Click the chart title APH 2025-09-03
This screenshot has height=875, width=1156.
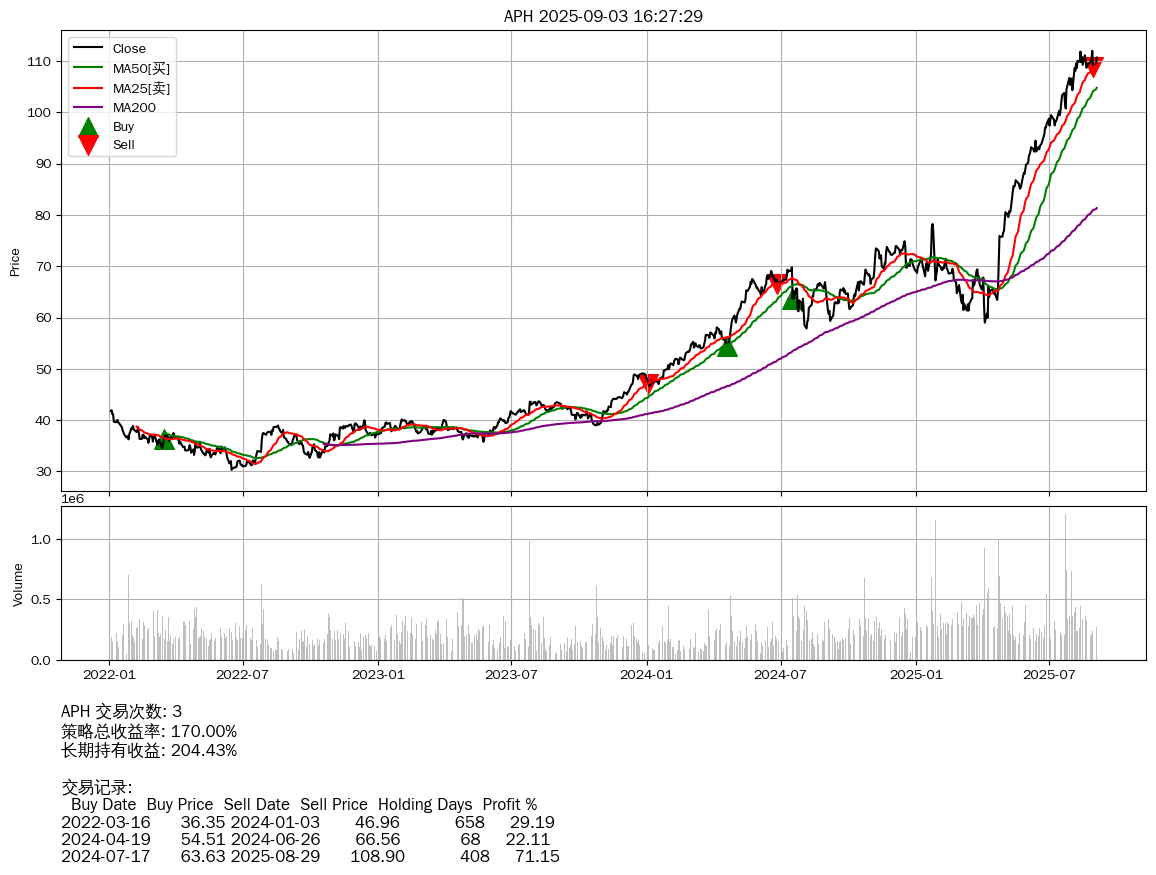coord(603,16)
